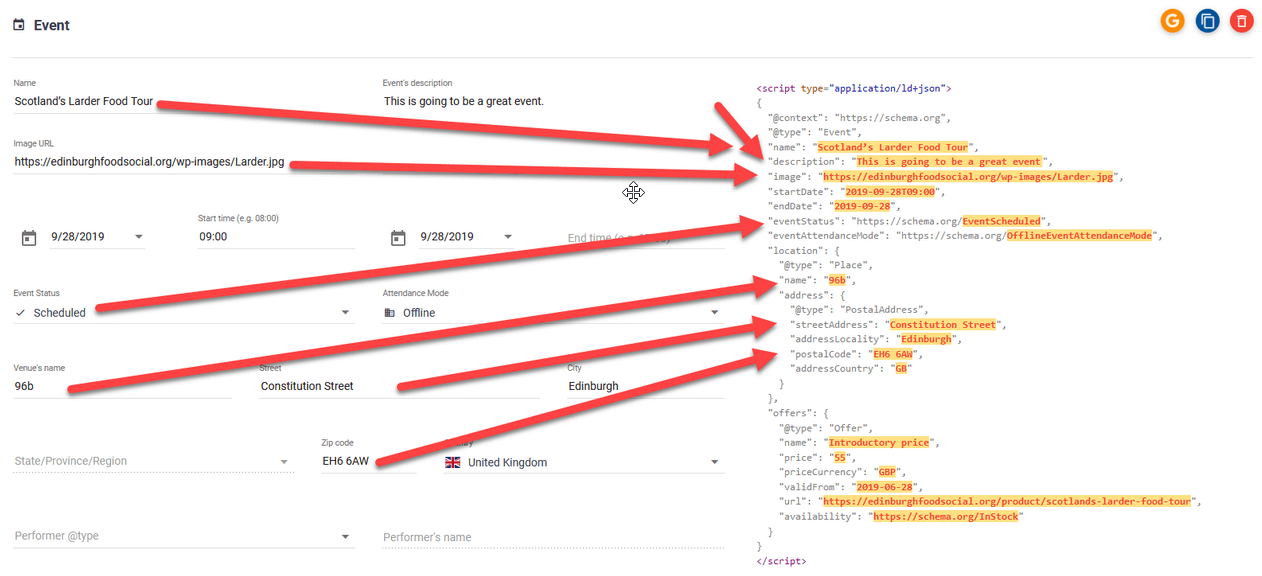The height and width of the screenshot is (576, 1262).
Task: Click the "https://schema.org/InStock" availability value
Action: [948, 517]
